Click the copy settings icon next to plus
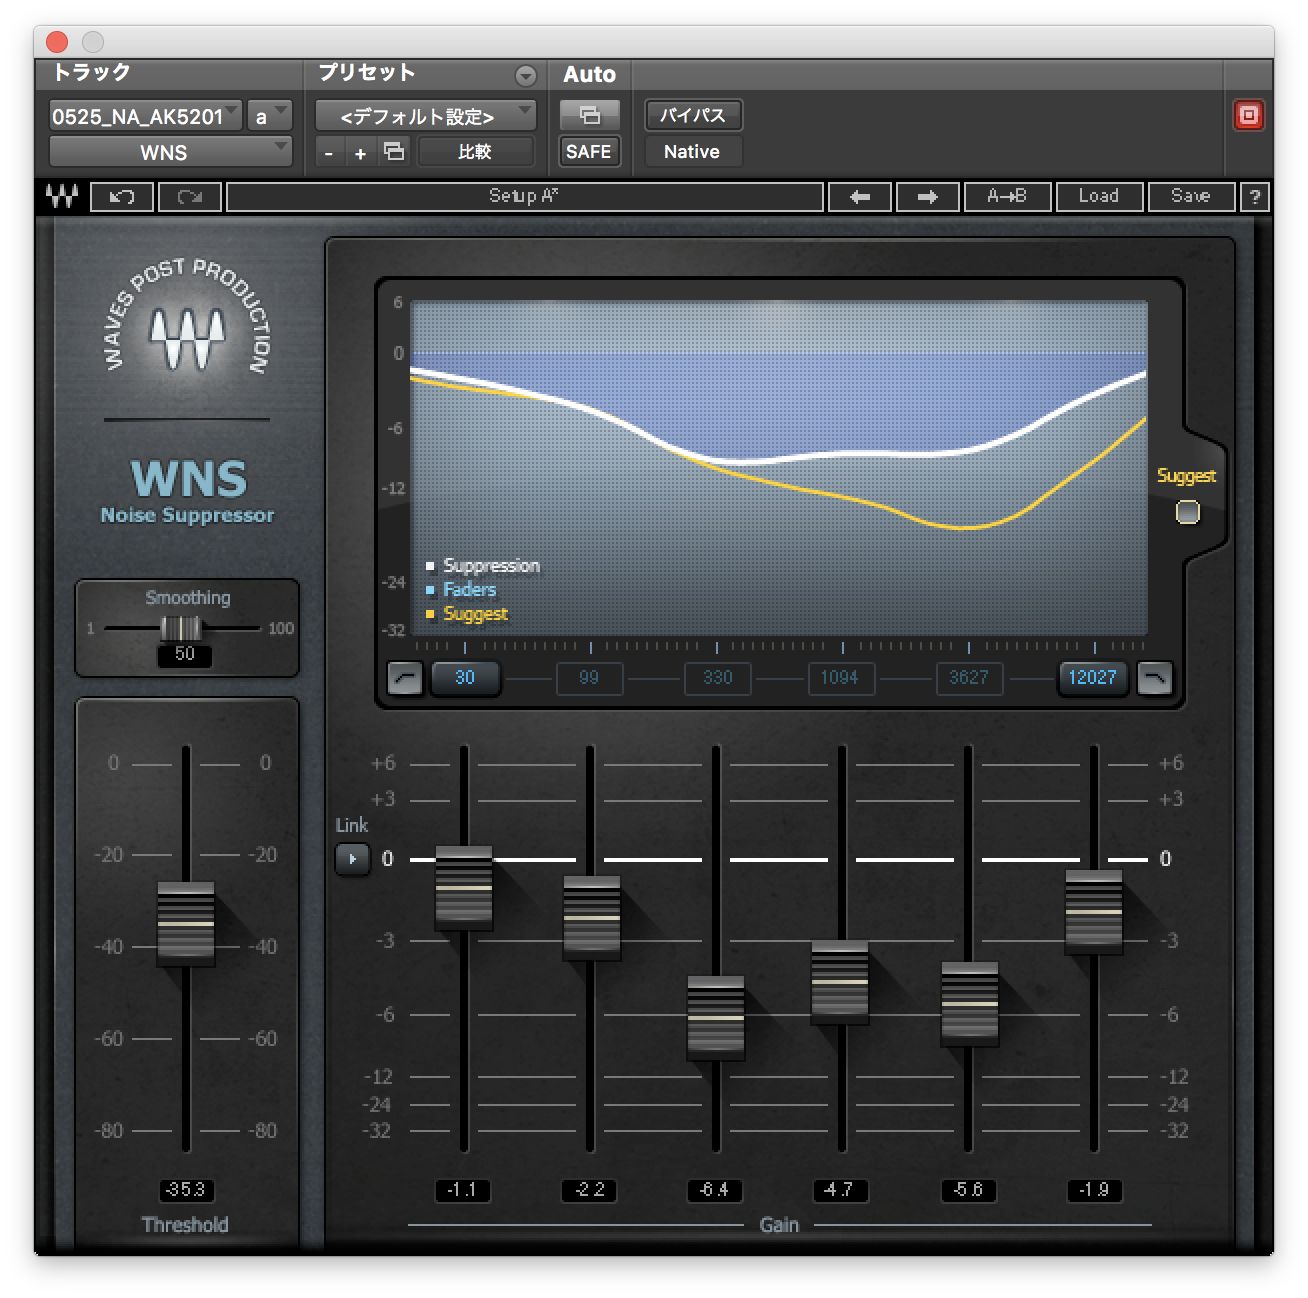This screenshot has width=1308, height=1298. 394,152
